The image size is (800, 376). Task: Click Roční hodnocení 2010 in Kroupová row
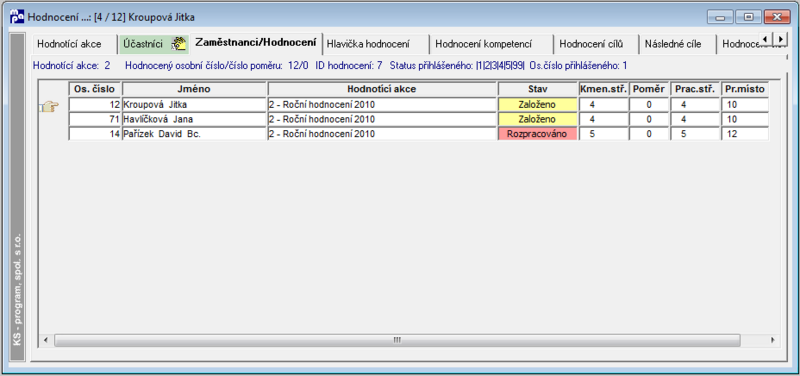click(x=382, y=105)
